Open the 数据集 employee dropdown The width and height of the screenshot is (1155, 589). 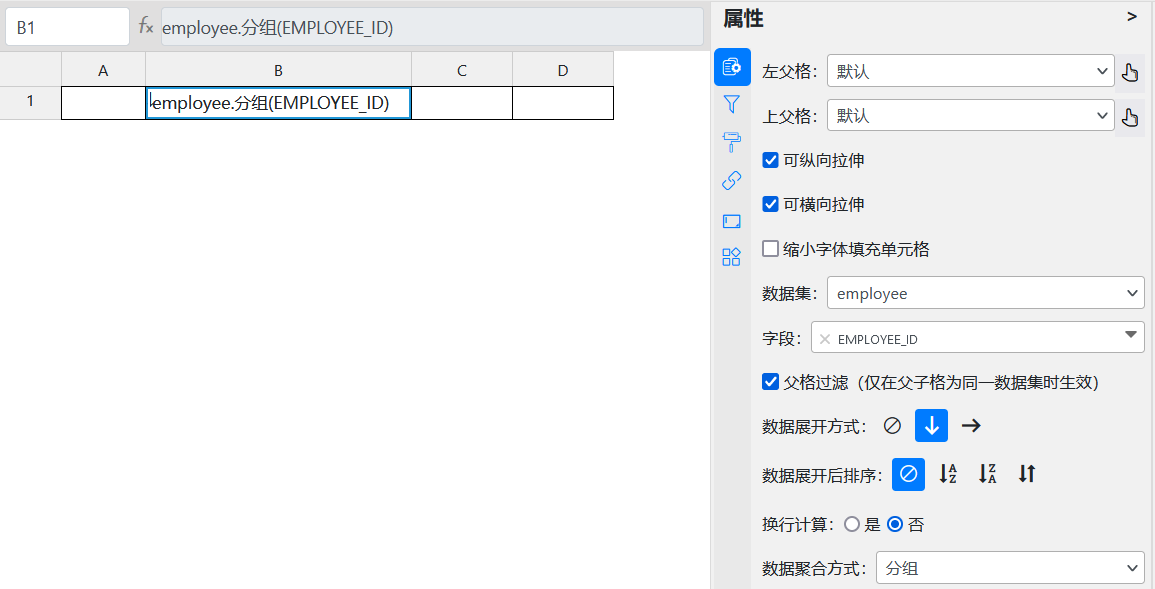click(986, 294)
